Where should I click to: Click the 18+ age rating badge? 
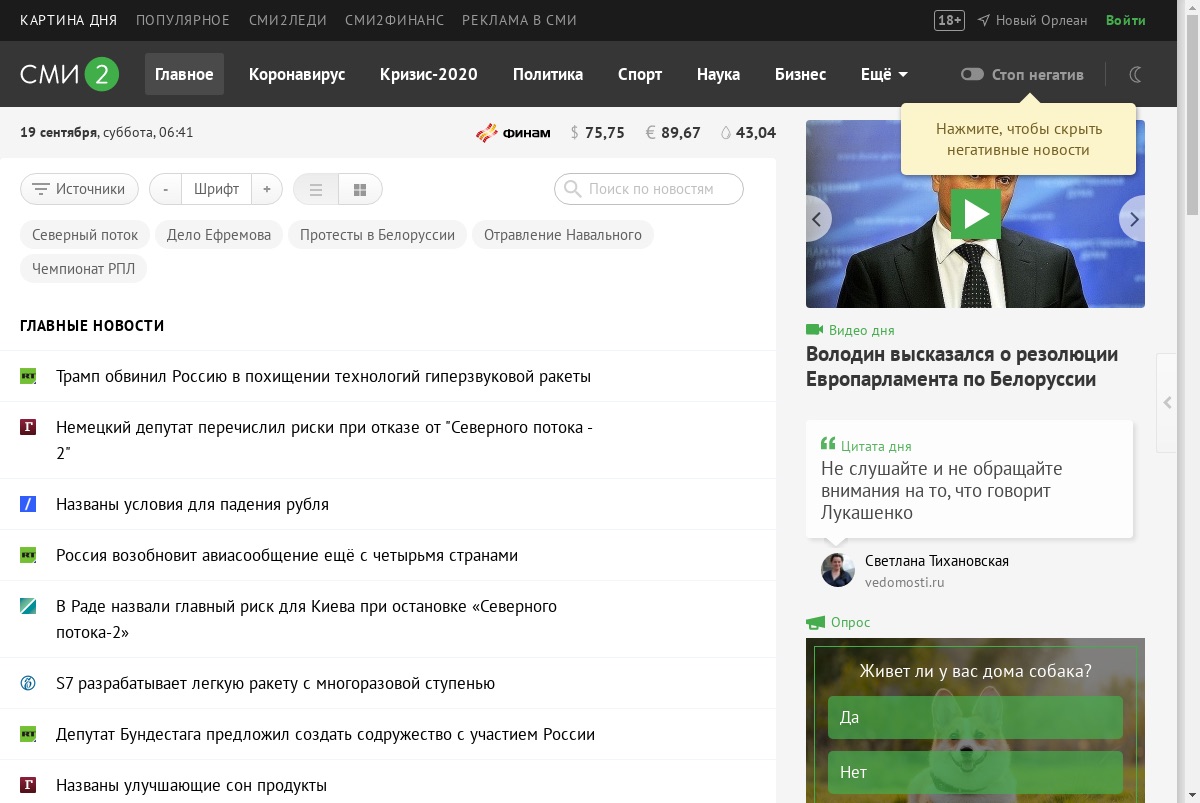(949, 20)
